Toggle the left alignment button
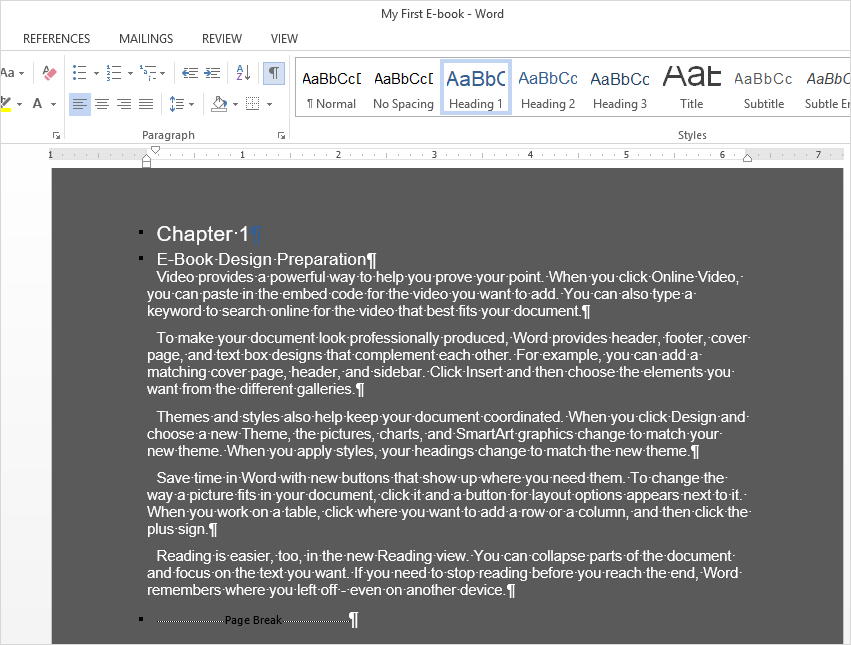 pyautogui.click(x=80, y=104)
